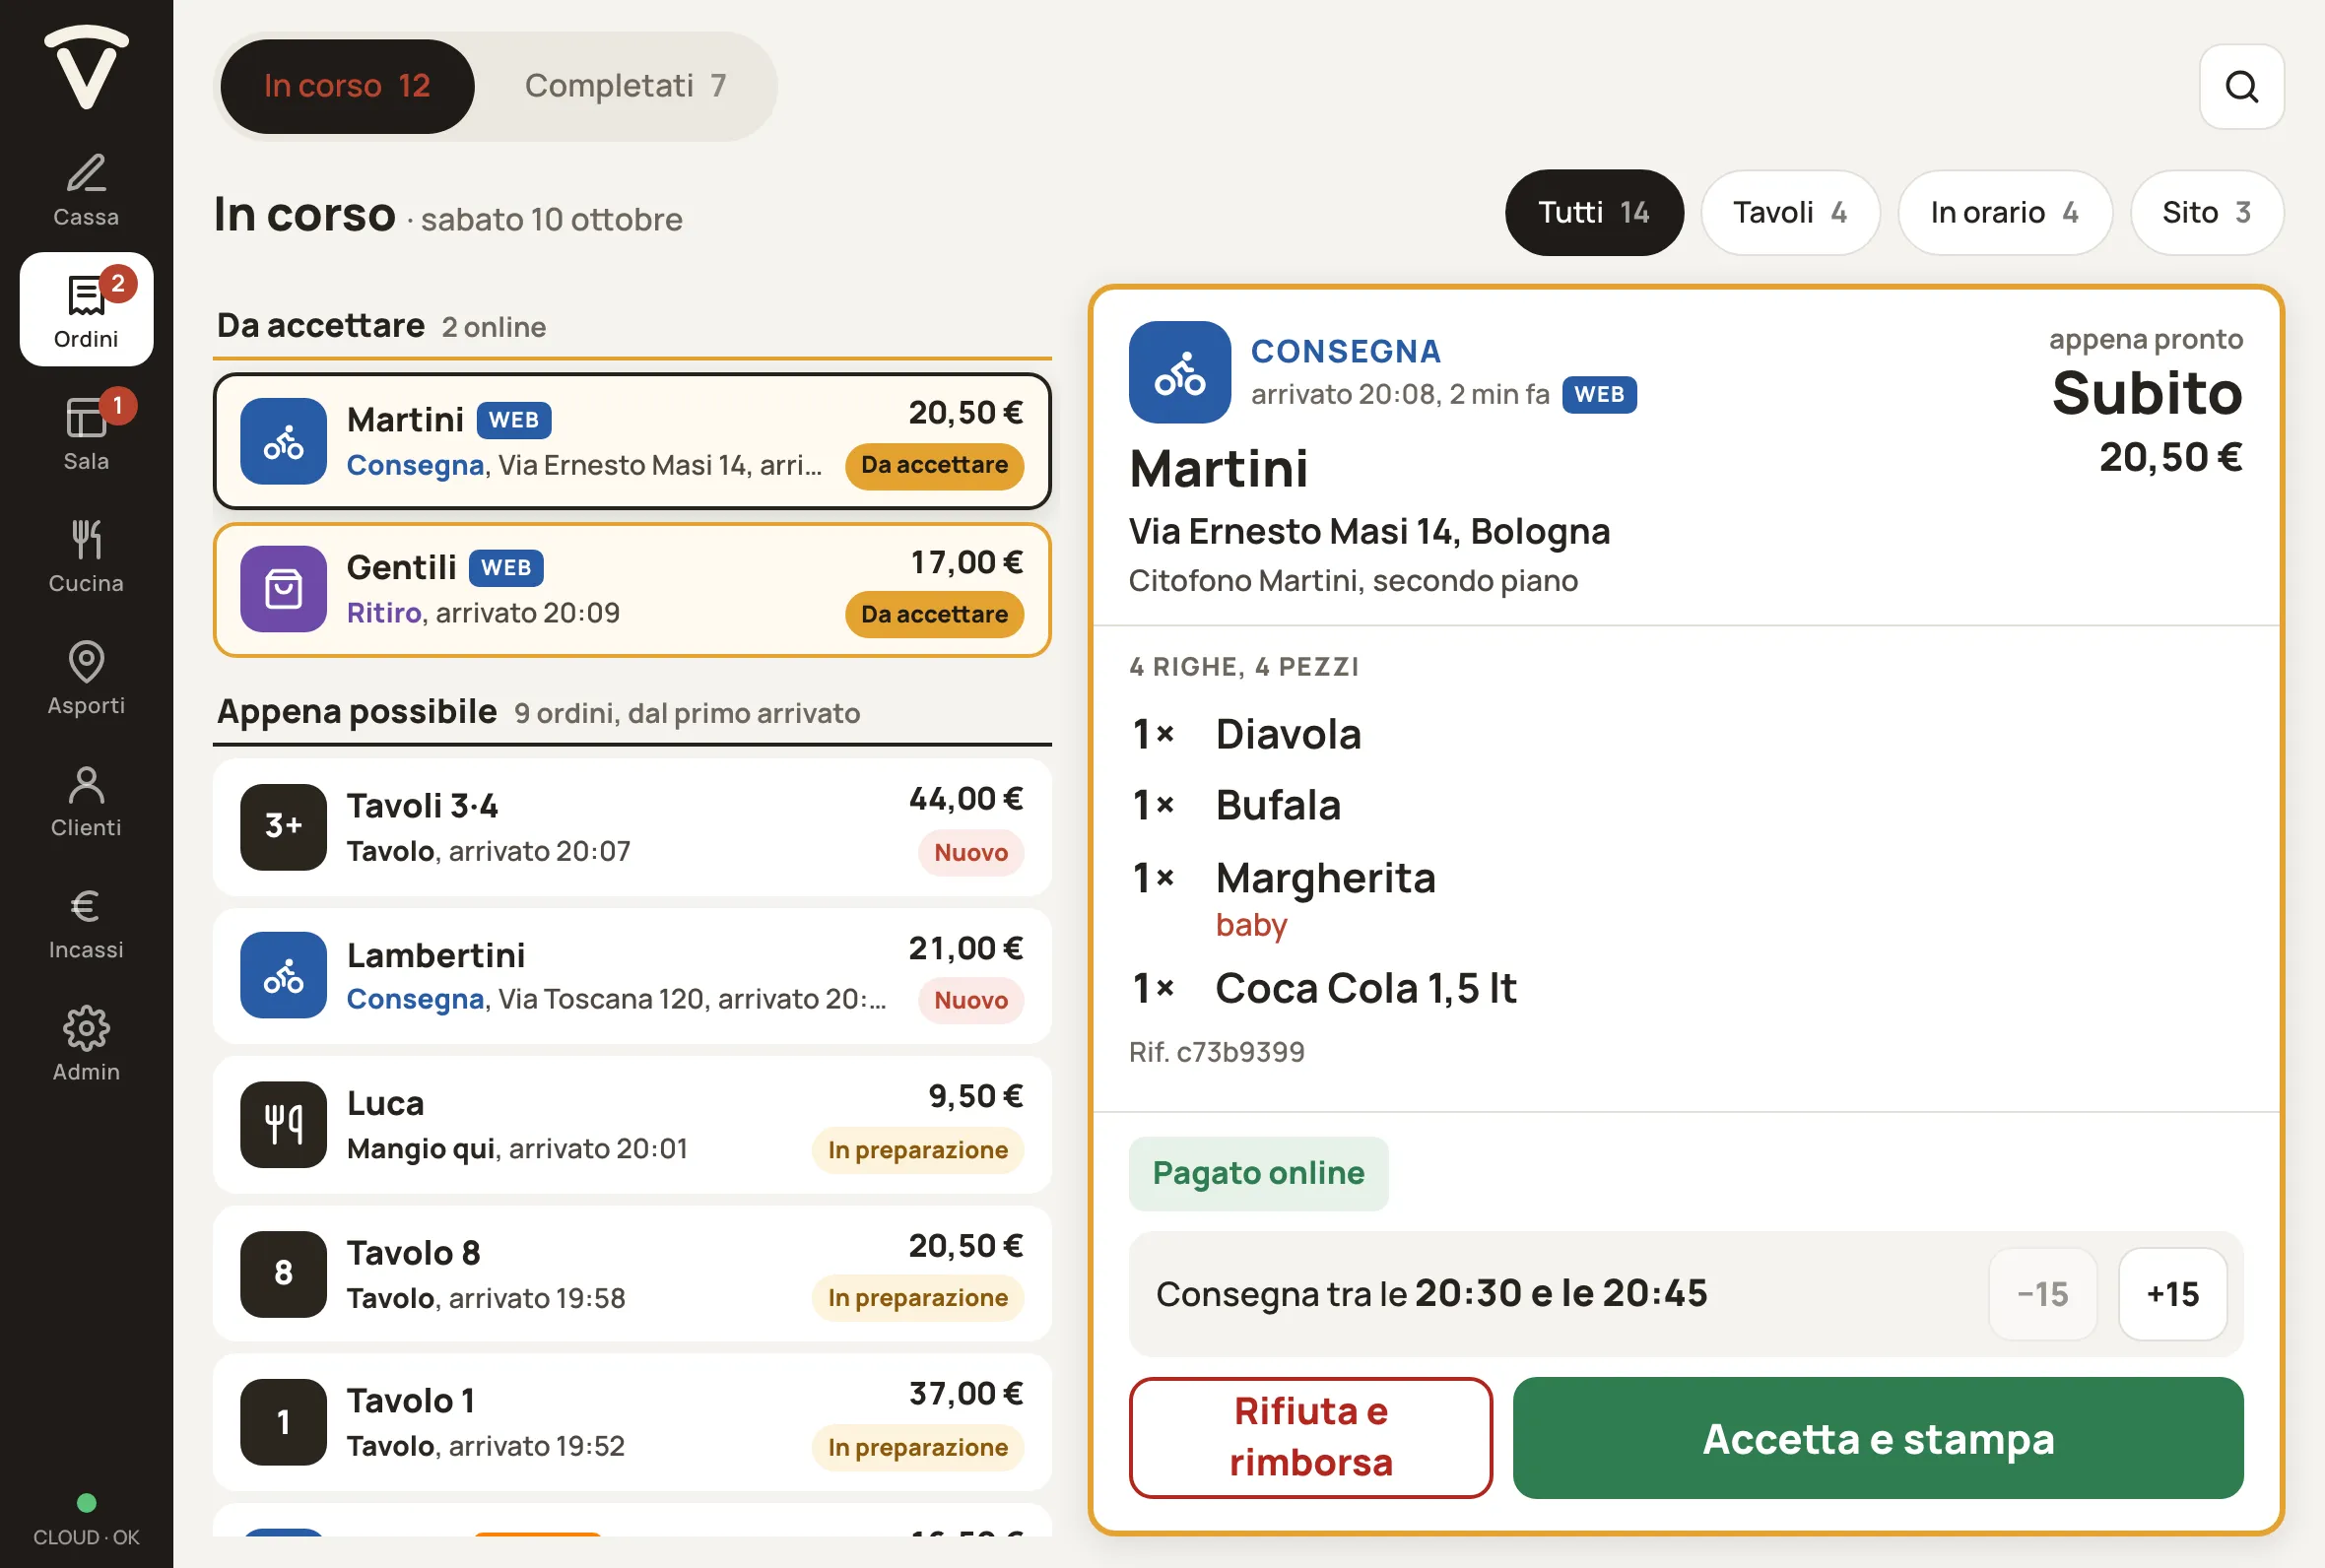Click Da accettare badge on Martini order
This screenshot has height=1568, width=2325.
point(934,465)
